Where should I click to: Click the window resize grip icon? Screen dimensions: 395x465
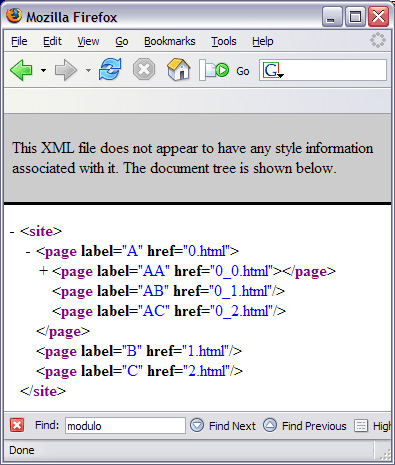coord(385,454)
